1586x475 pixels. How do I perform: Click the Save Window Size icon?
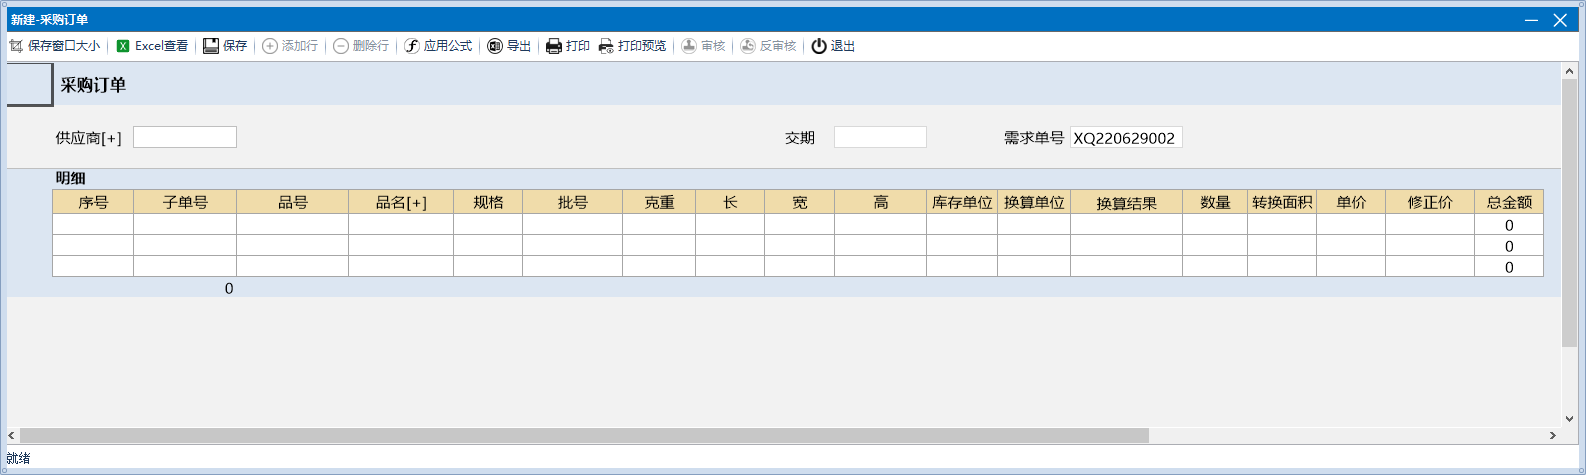coord(16,46)
